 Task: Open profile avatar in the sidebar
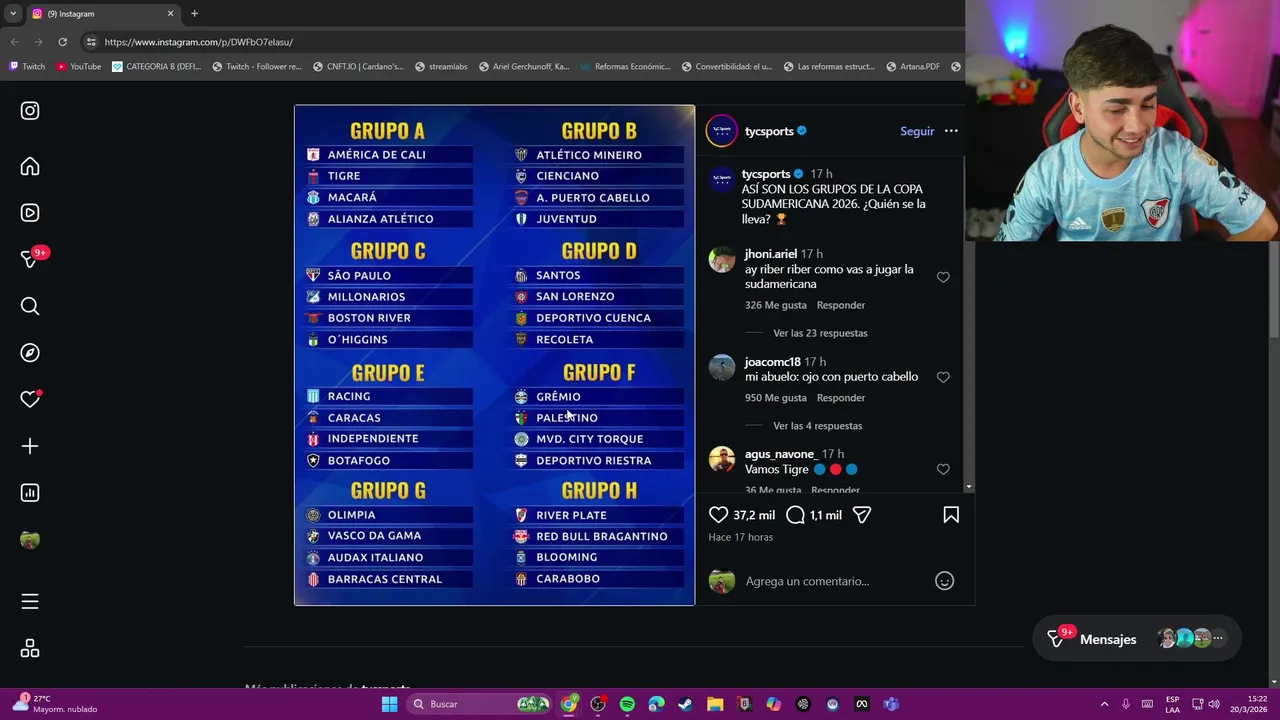pyautogui.click(x=30, y=540)
